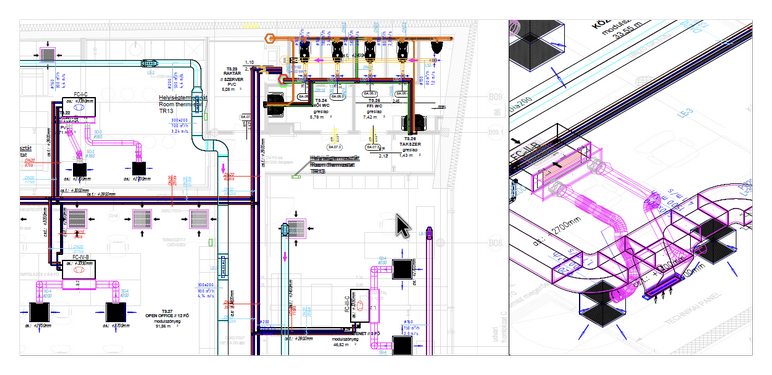
Task: Select the green thermostat symbol on the struck-through label's leader
Action: 296,176
